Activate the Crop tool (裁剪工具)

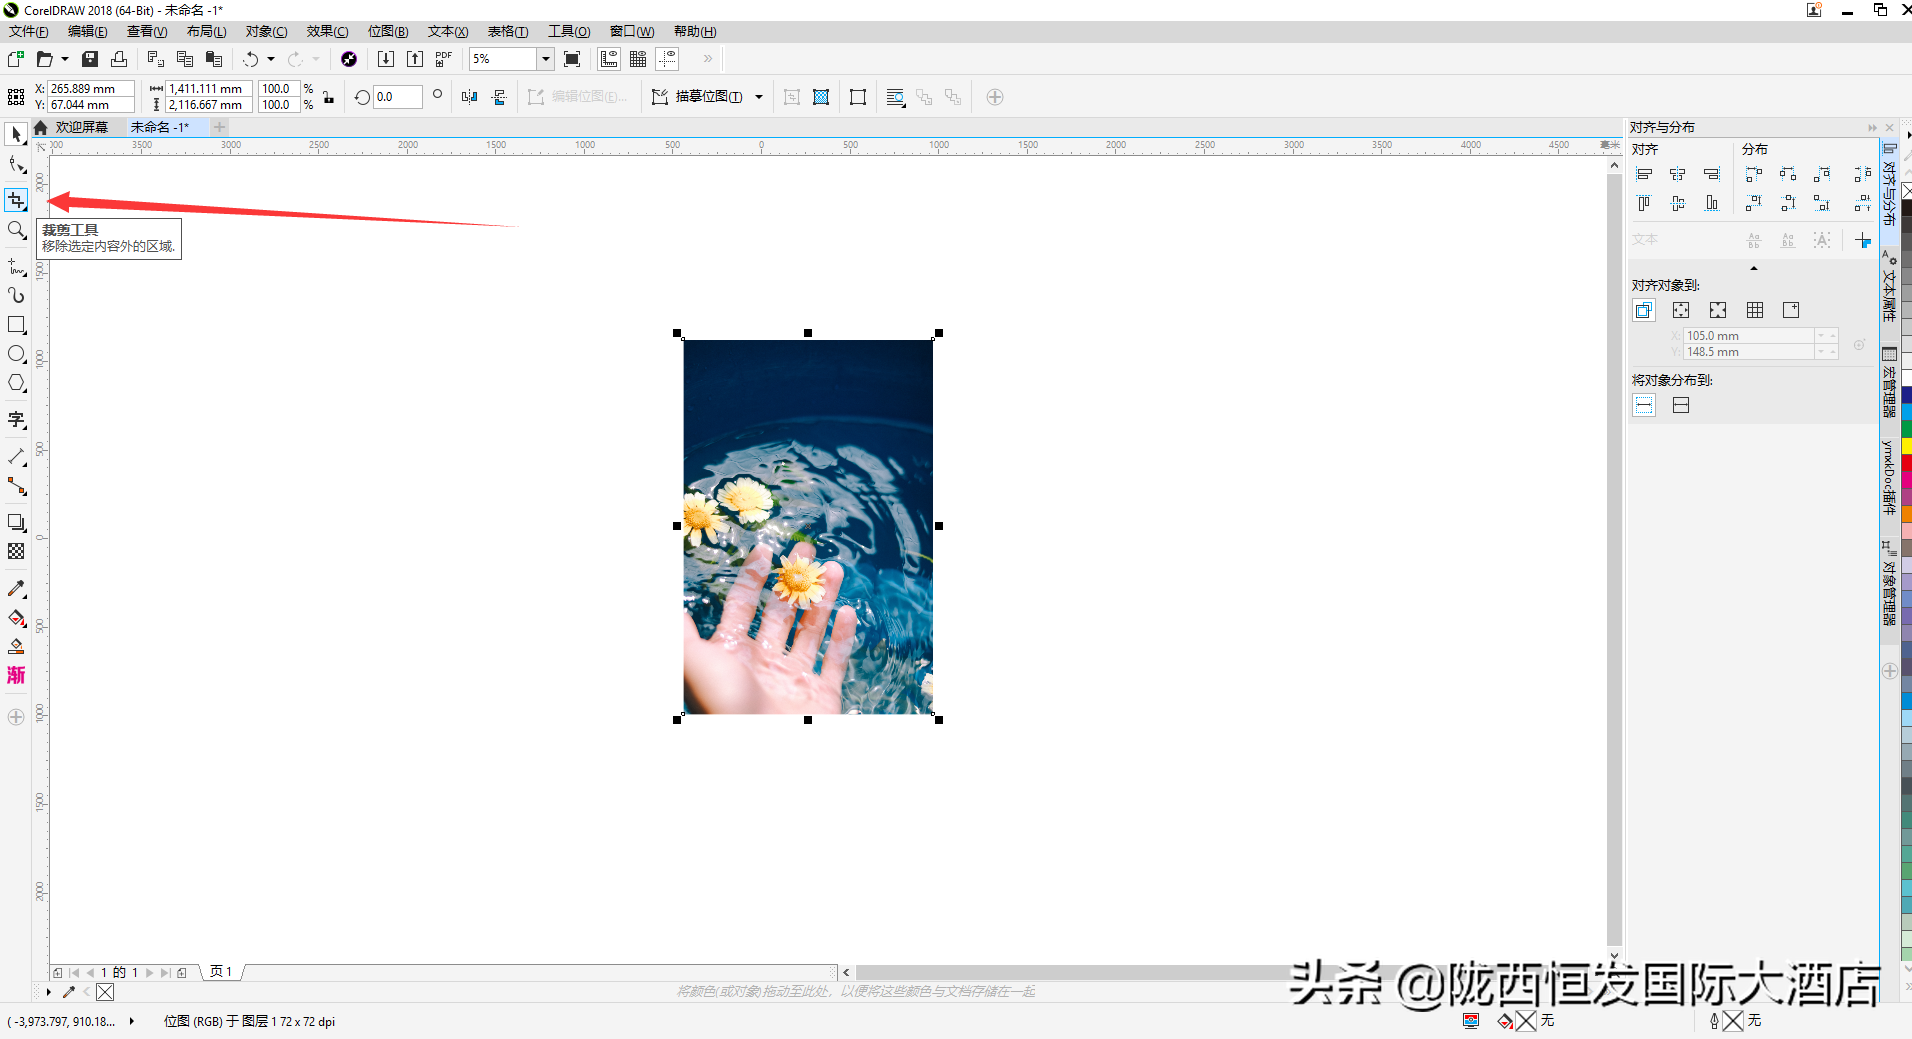(x=16, y=200)
